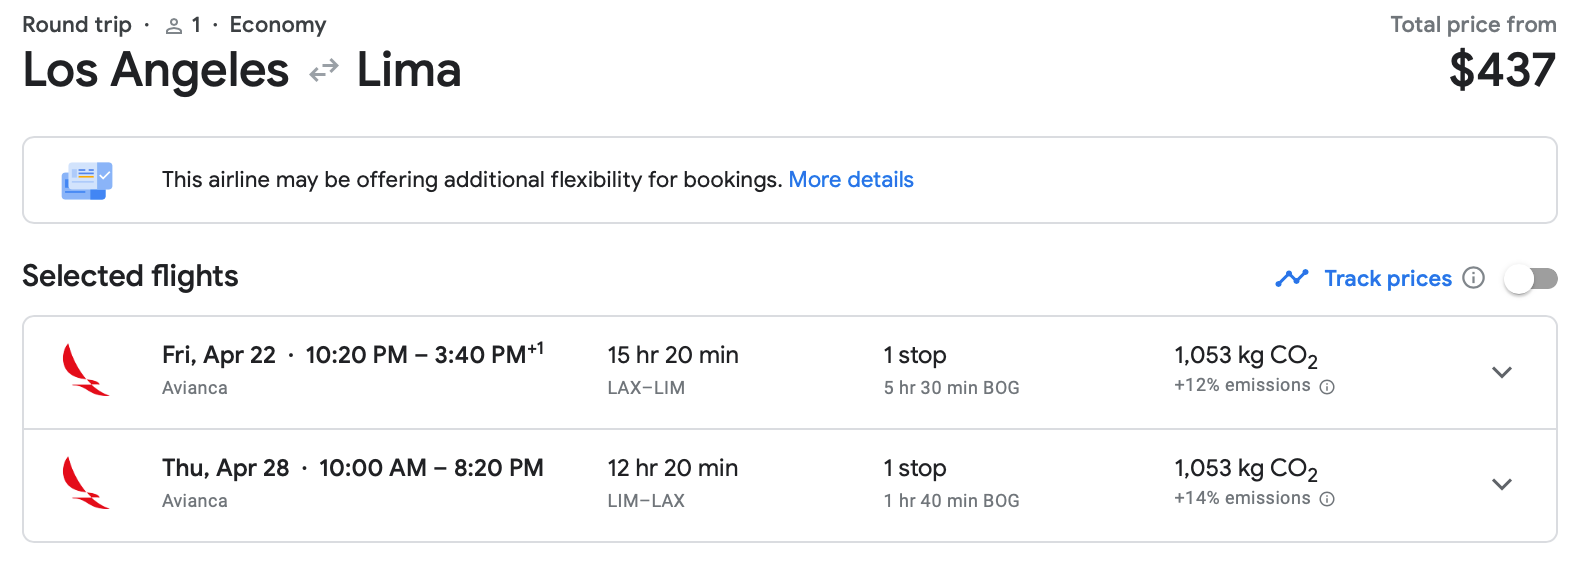Open the More details link

pyautogui.click(x=851, y=180)
